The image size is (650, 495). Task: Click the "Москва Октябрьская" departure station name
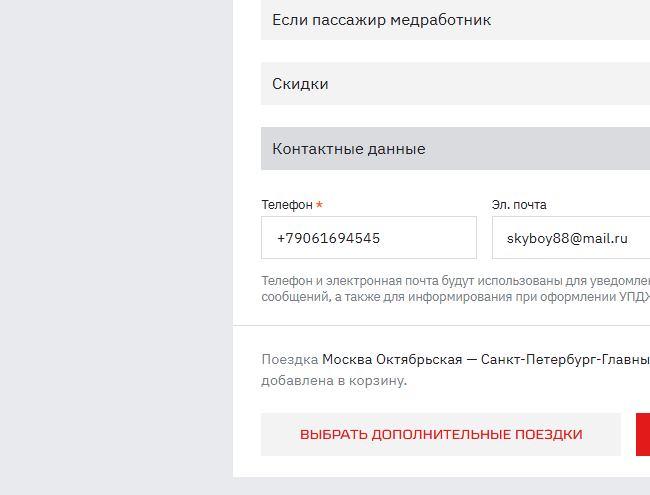(391, 359)
